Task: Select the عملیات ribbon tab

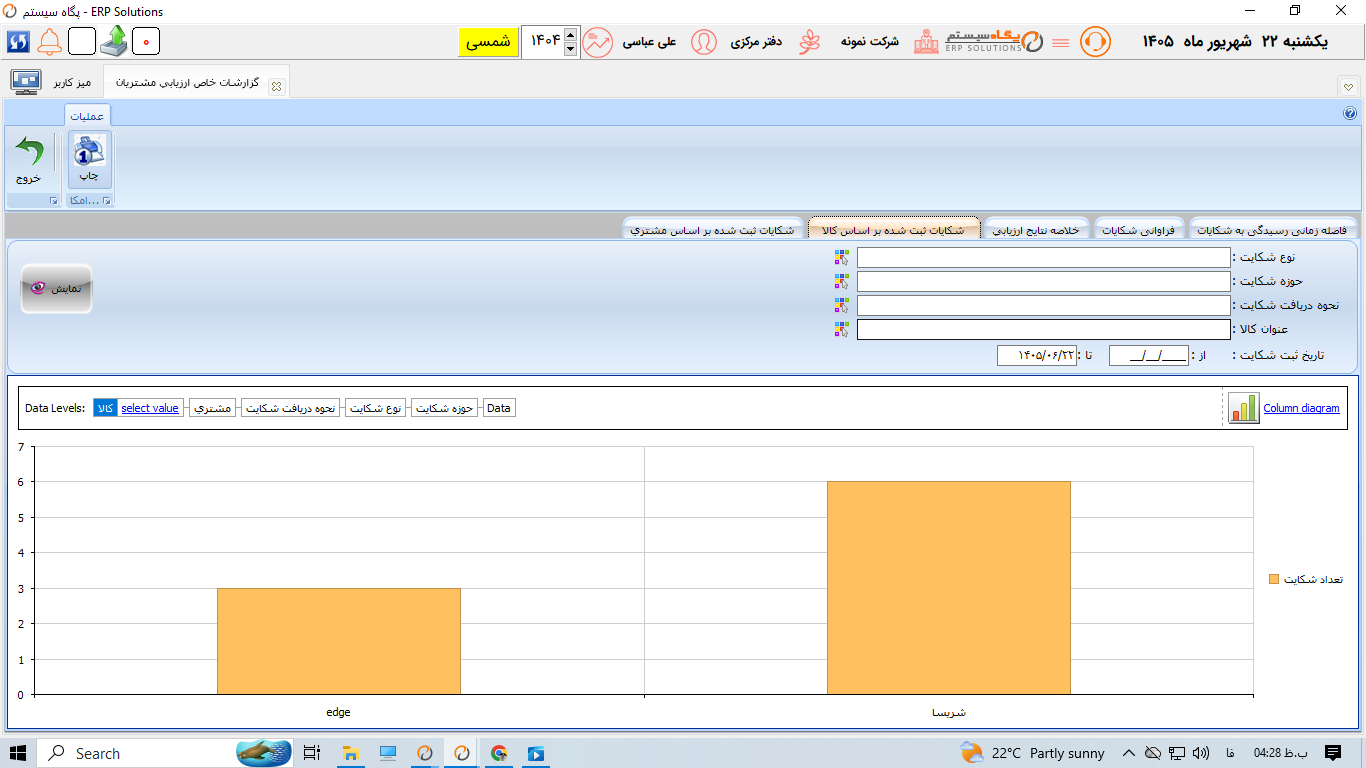Action: 87,116
